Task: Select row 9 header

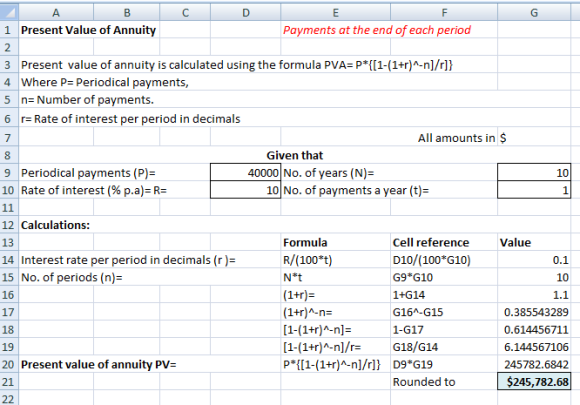Action: [9, 173]
